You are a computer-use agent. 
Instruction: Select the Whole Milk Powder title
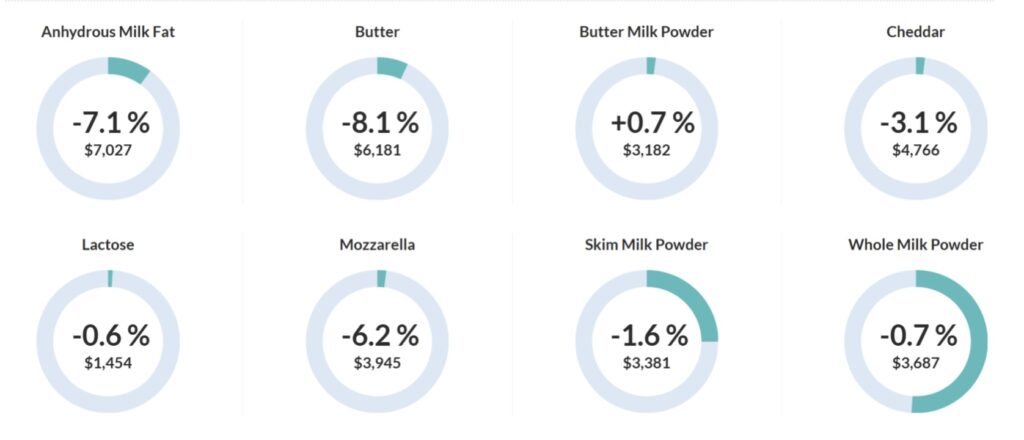(915, 244)
